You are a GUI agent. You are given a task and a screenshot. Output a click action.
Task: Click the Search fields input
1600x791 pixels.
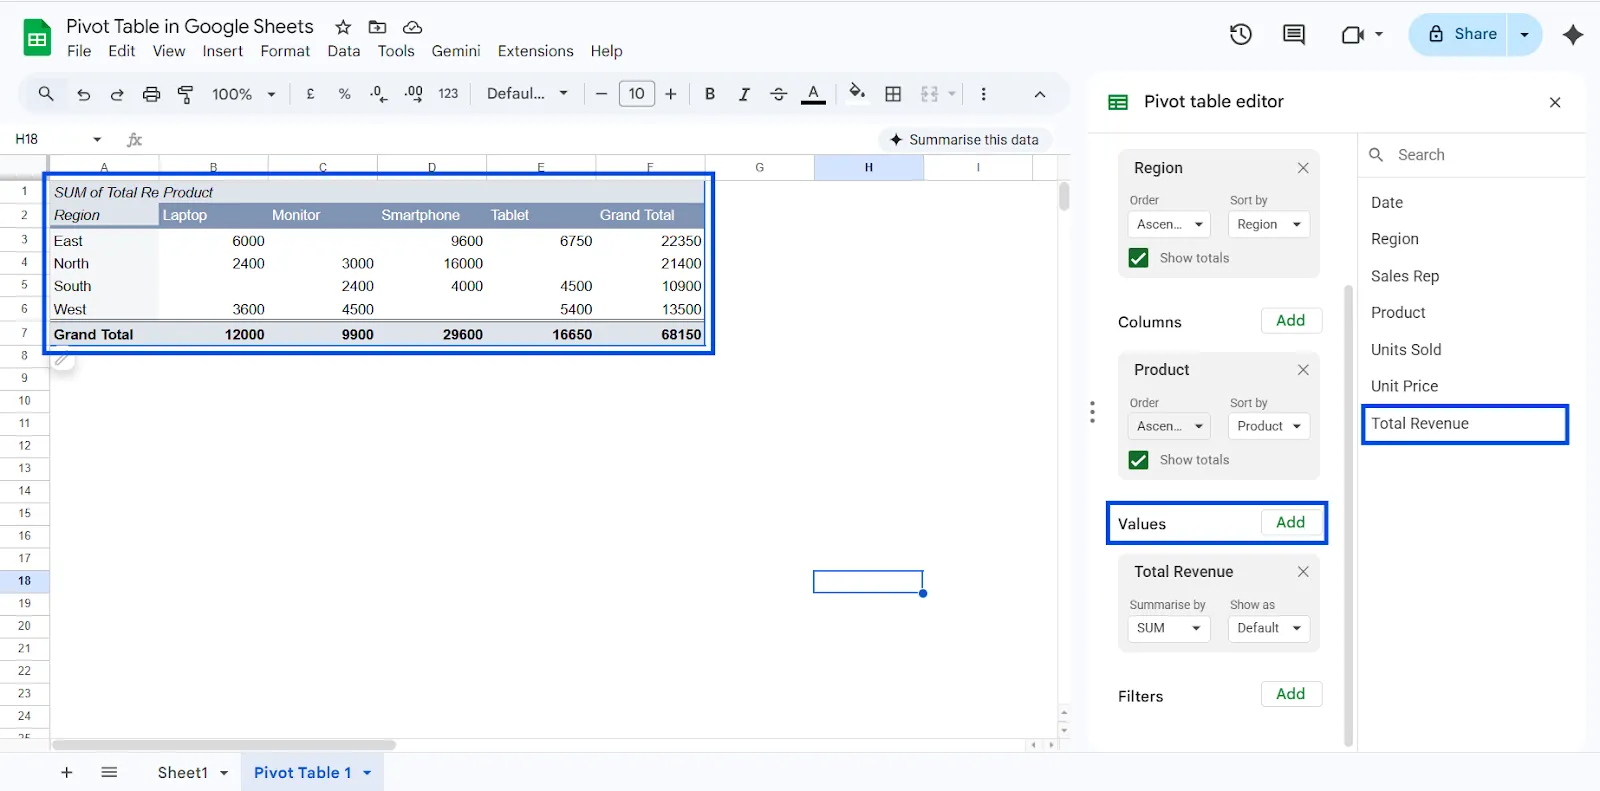point(1472,155)
